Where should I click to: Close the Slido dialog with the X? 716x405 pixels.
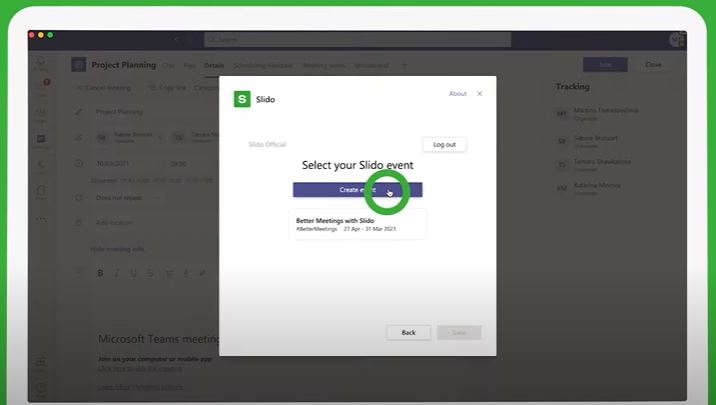coord(479,94)
